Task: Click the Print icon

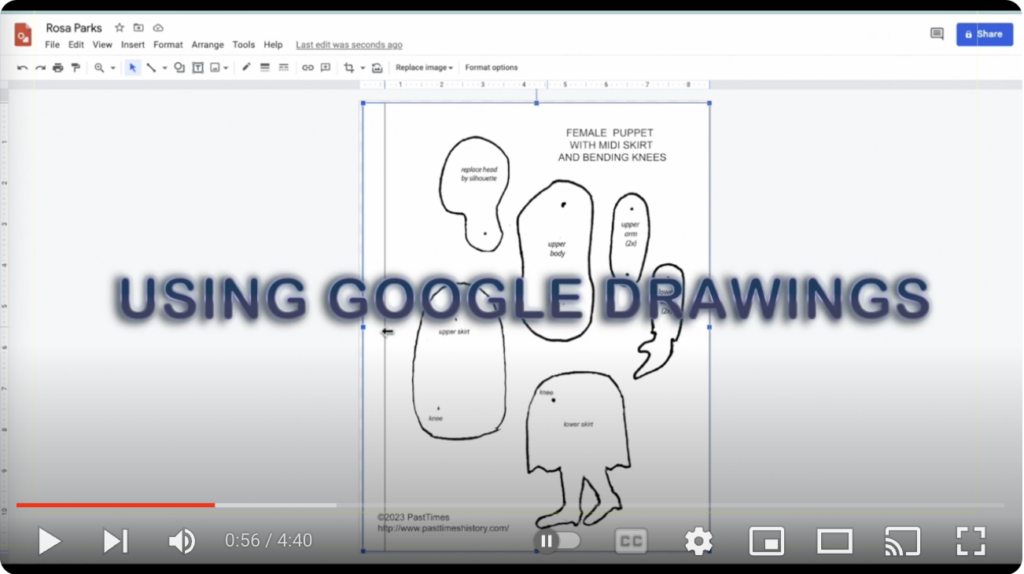Action: 58,68
